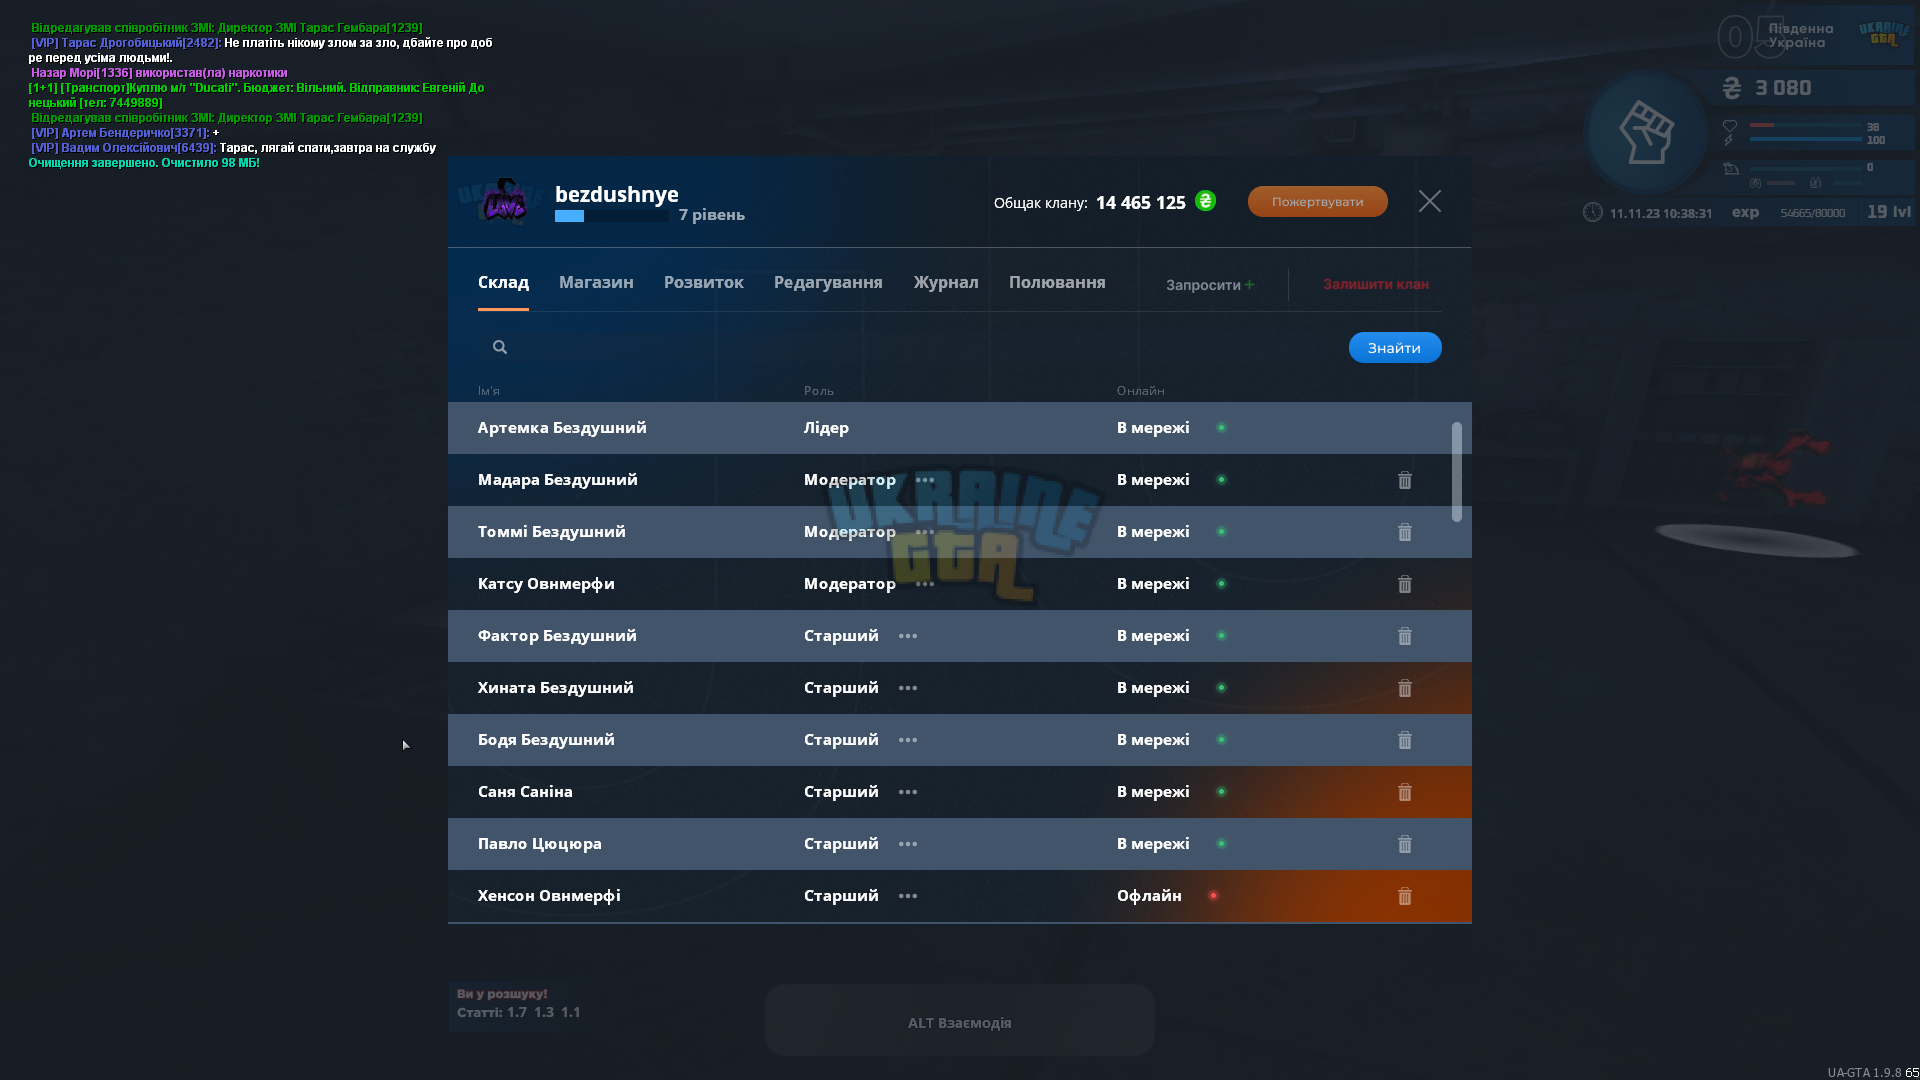Click chat message from Вадим Олексійович
Viewport: 1920px width, 1080px height.
(233, 148)
